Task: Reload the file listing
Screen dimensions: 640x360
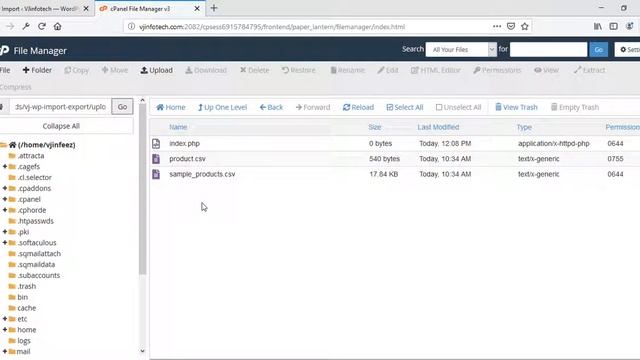Action: tap(358, 107)
